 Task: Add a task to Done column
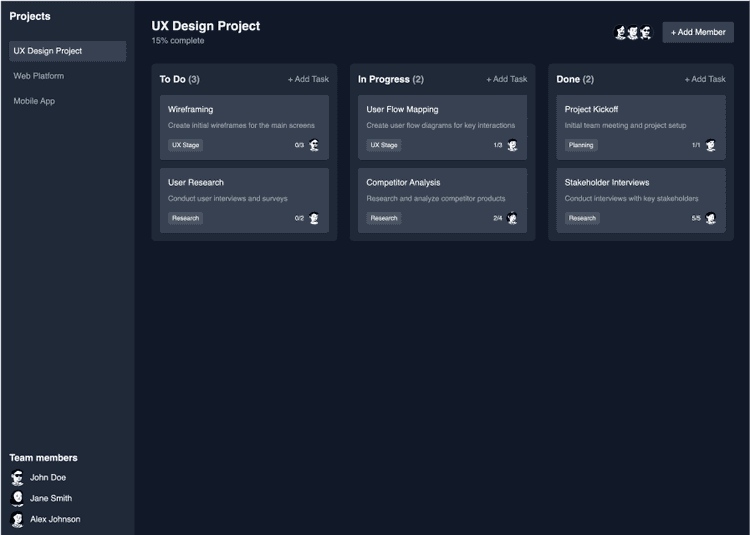tap(705, 79)
